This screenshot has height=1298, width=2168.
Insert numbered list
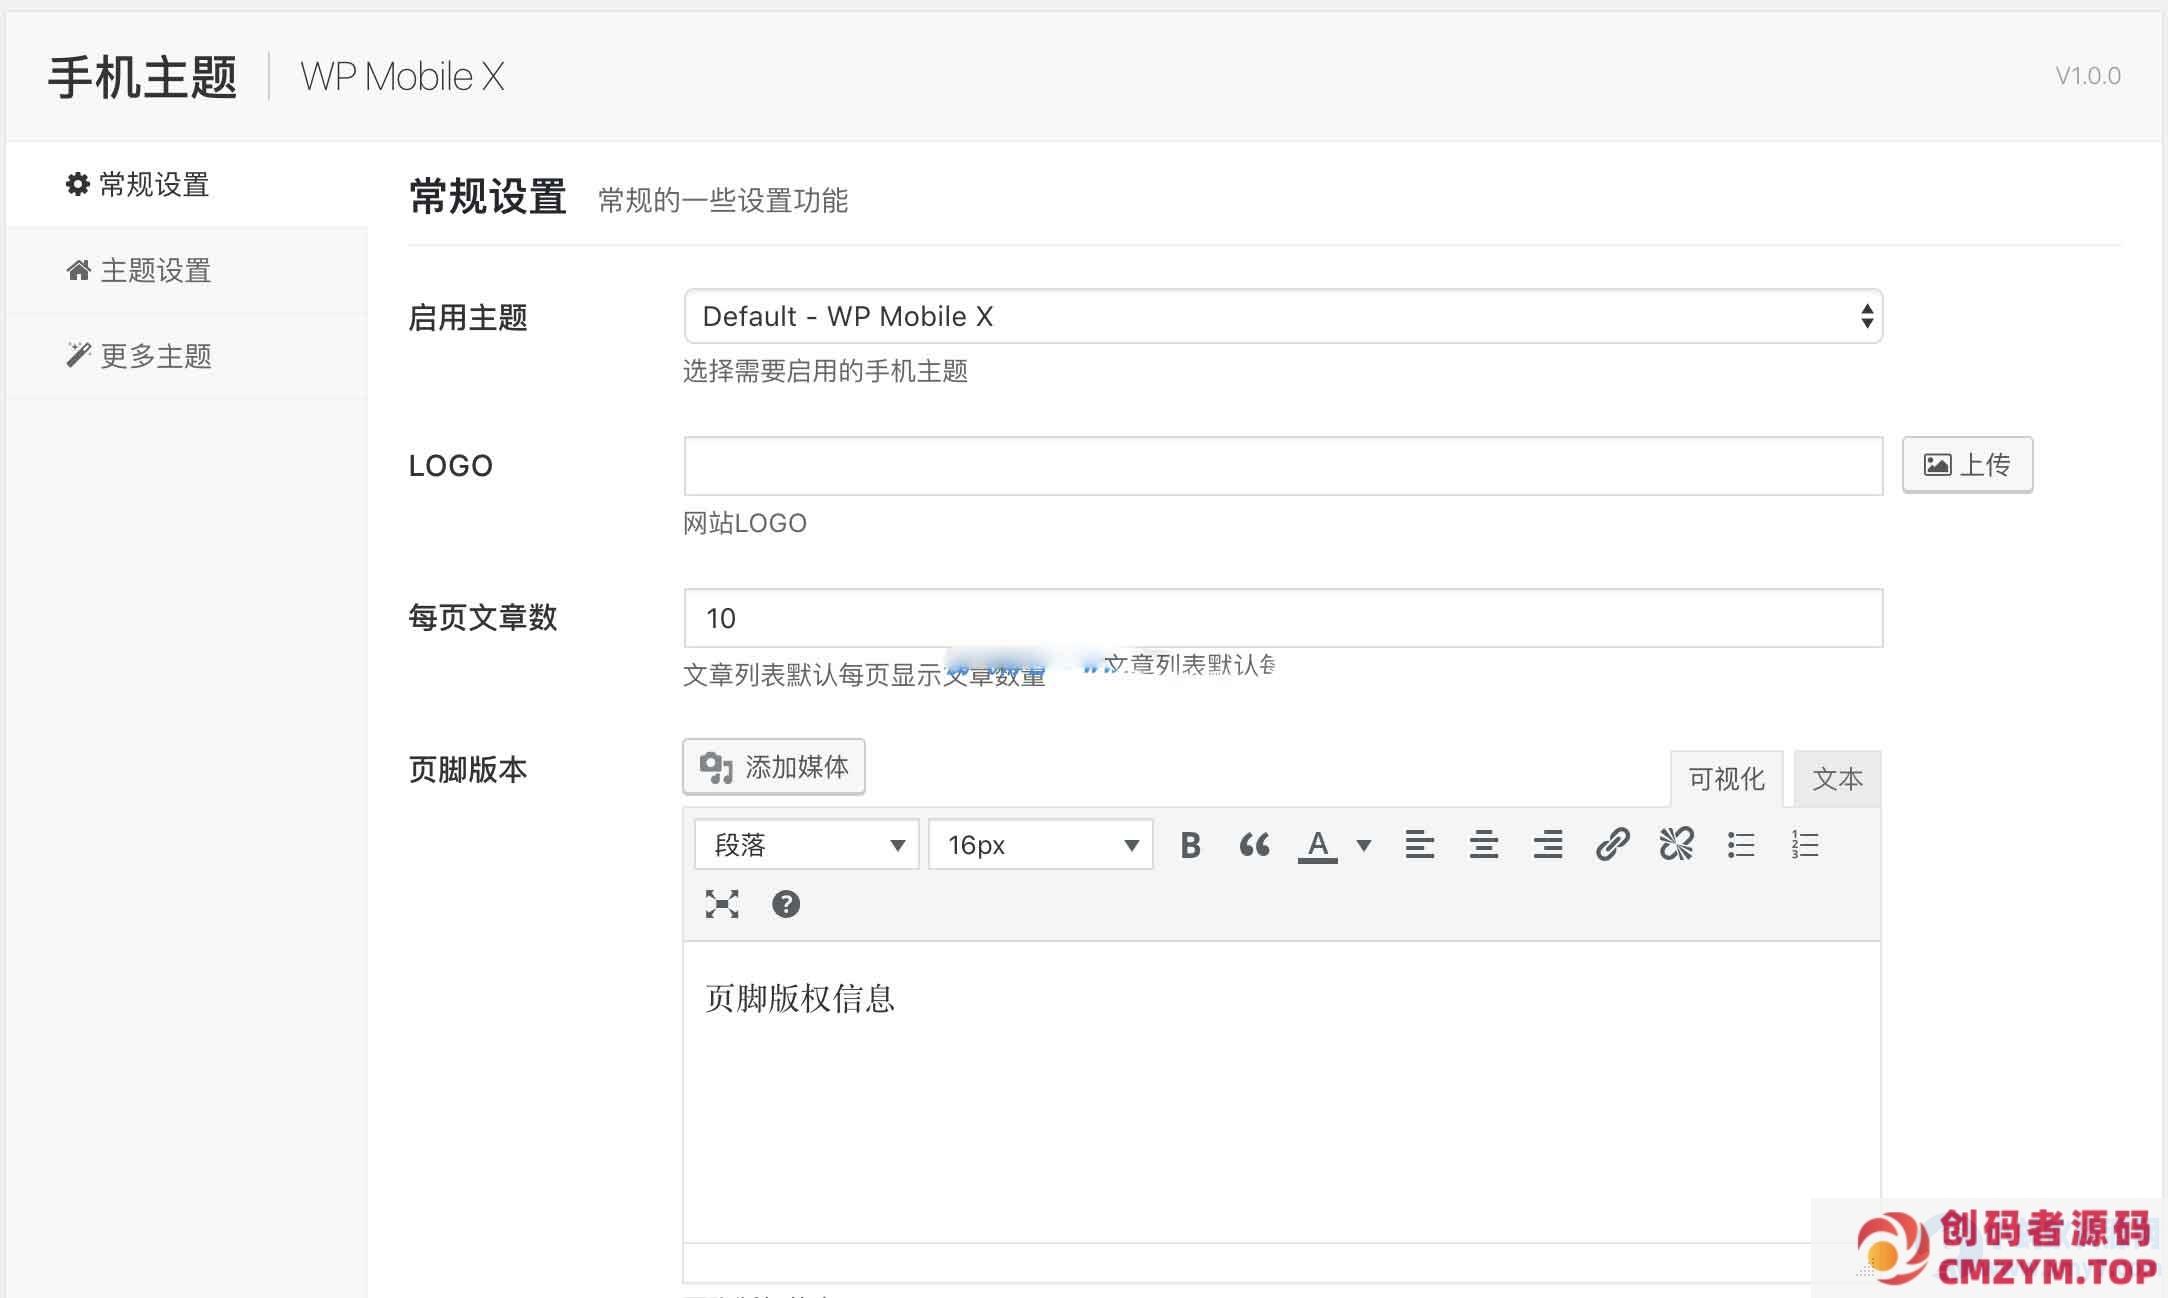coord(1805,845)
